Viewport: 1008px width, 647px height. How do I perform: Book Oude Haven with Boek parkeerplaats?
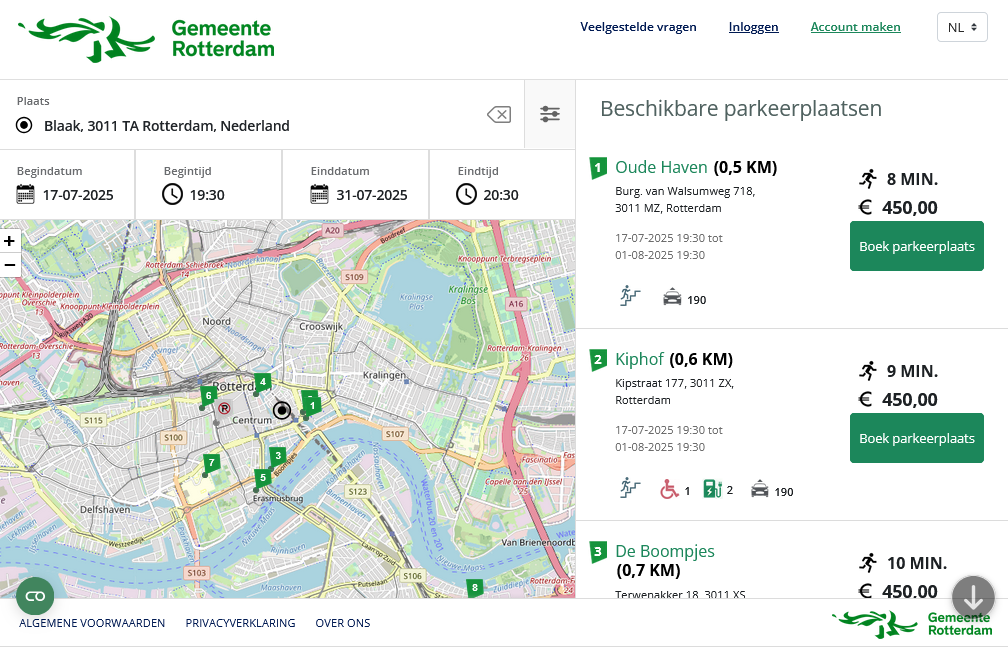click(x=916, y=246)
